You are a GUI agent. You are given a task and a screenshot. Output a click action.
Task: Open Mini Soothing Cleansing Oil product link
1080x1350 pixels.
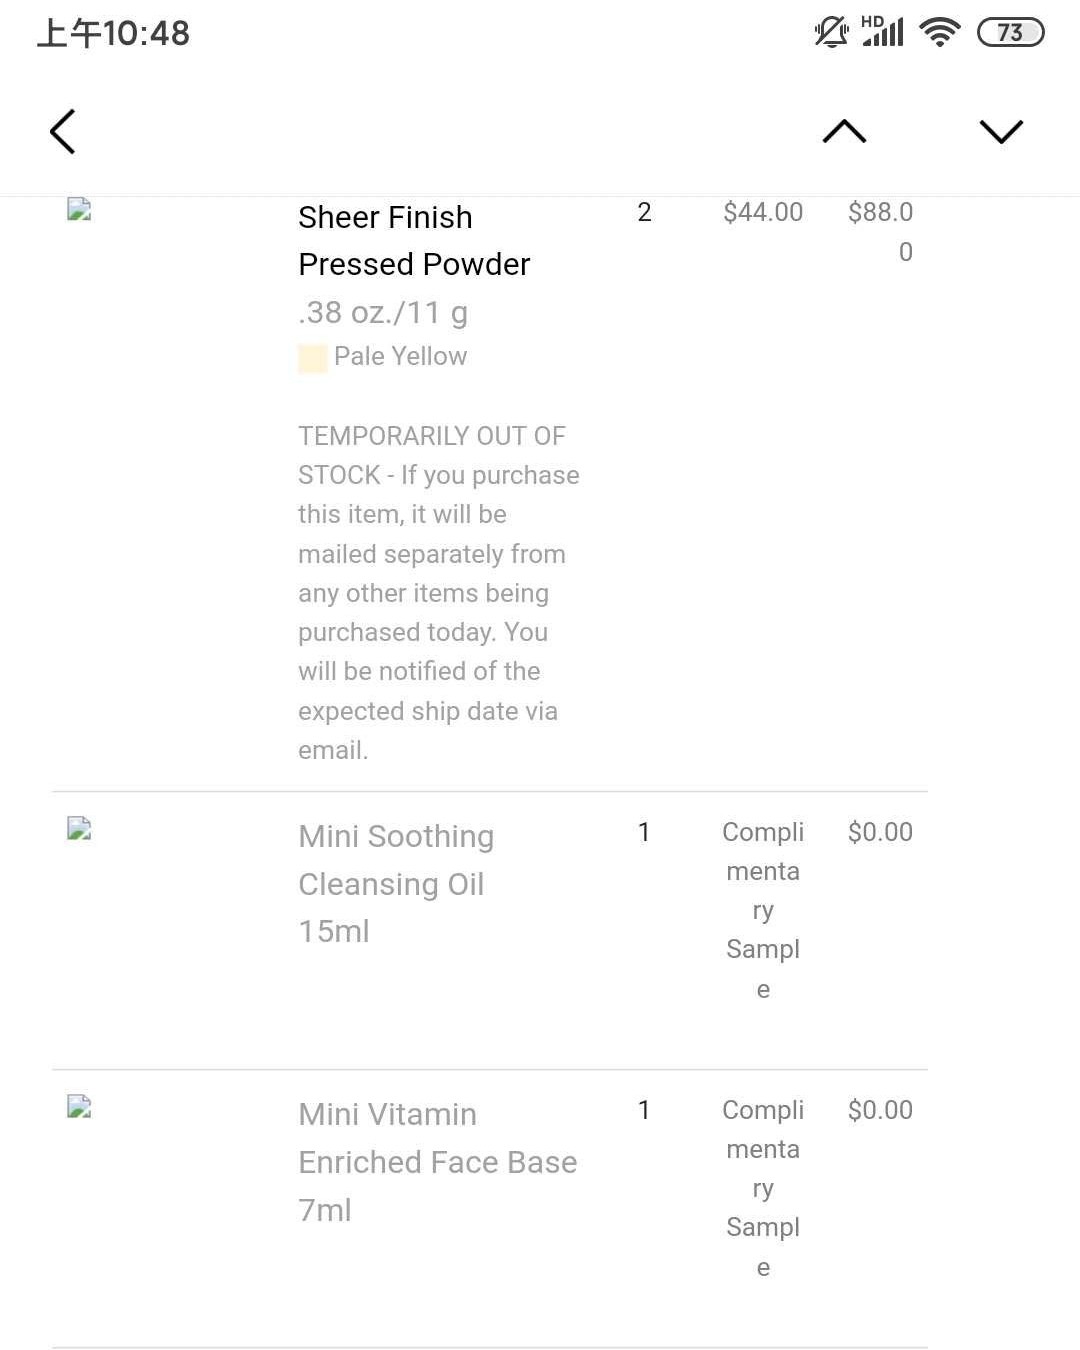coord(396,860)
